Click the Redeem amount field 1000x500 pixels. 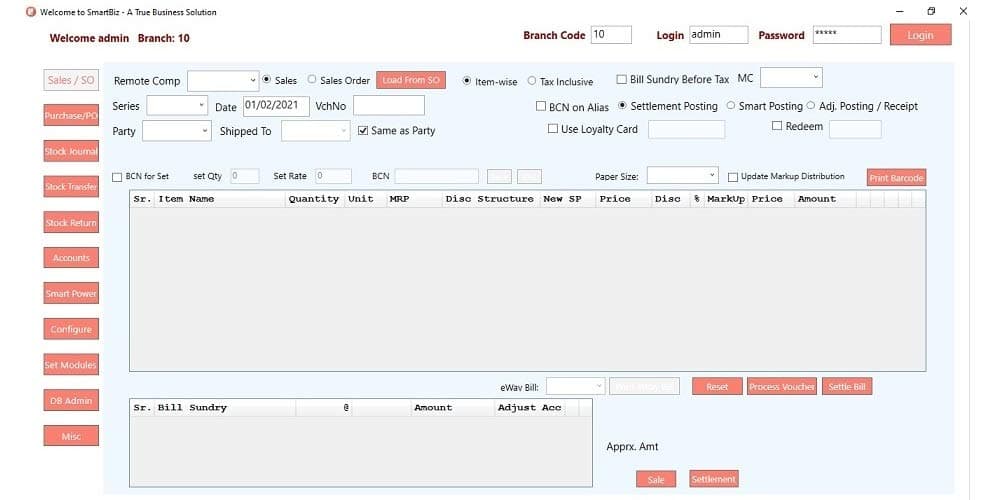855,129
